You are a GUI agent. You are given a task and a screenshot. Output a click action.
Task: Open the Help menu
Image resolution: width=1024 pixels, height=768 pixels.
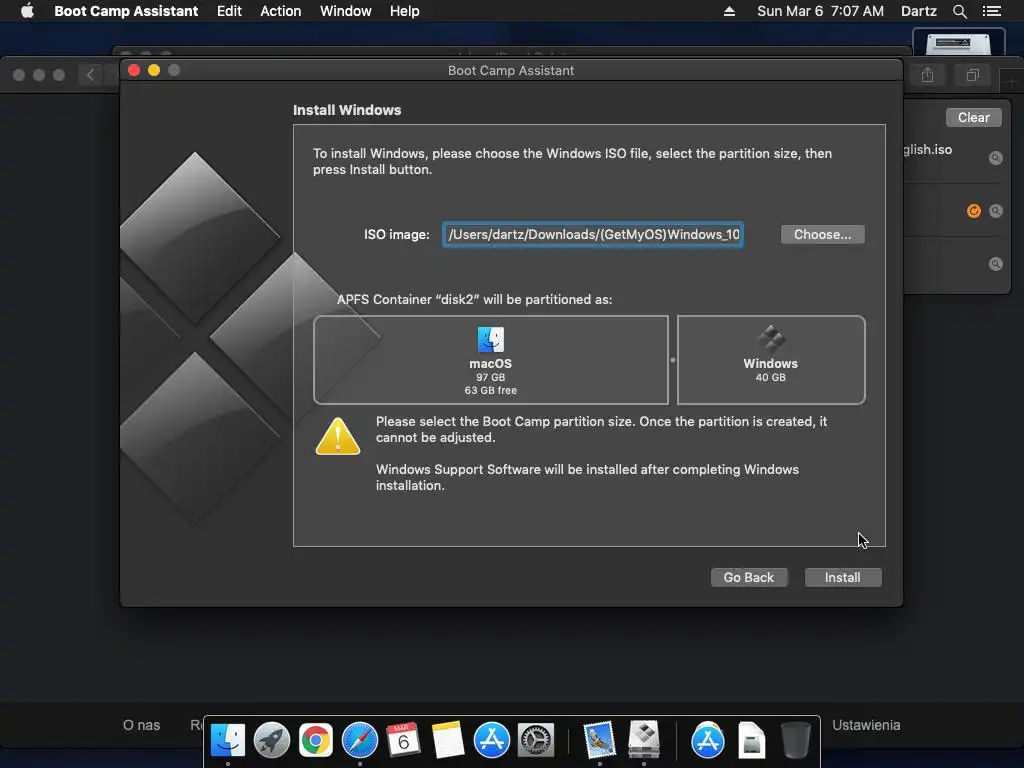point(404,11)
